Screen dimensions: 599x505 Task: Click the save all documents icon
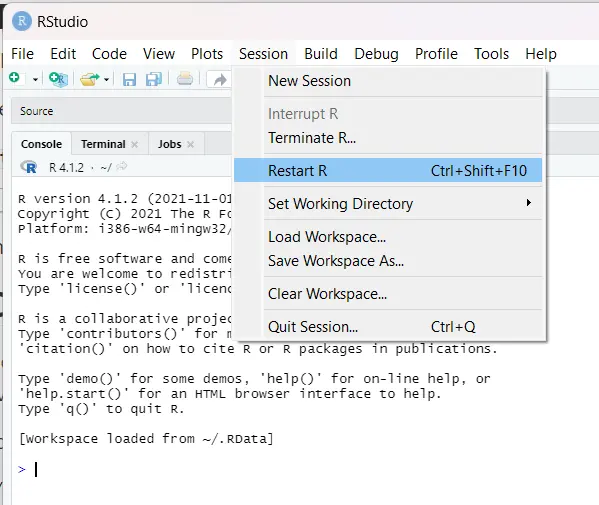[154, 79]
